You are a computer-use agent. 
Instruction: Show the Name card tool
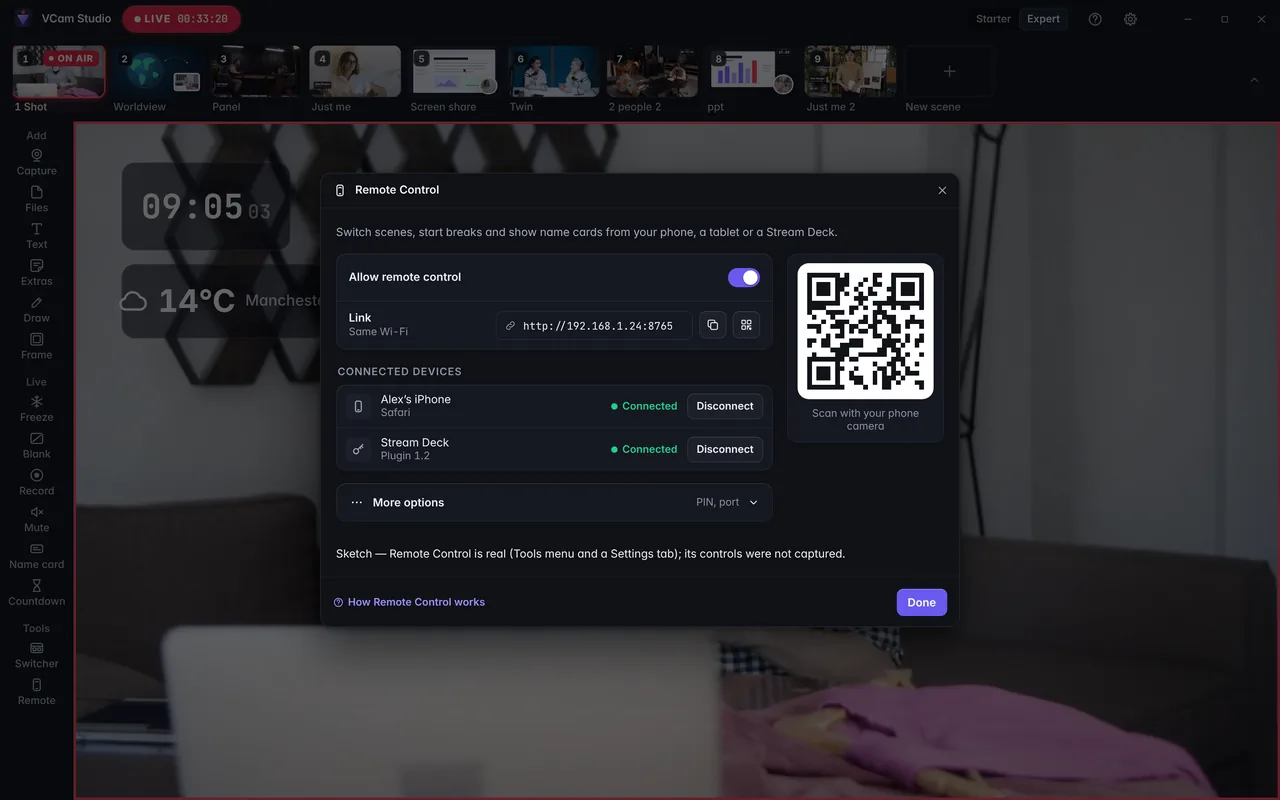click(36, 557)
